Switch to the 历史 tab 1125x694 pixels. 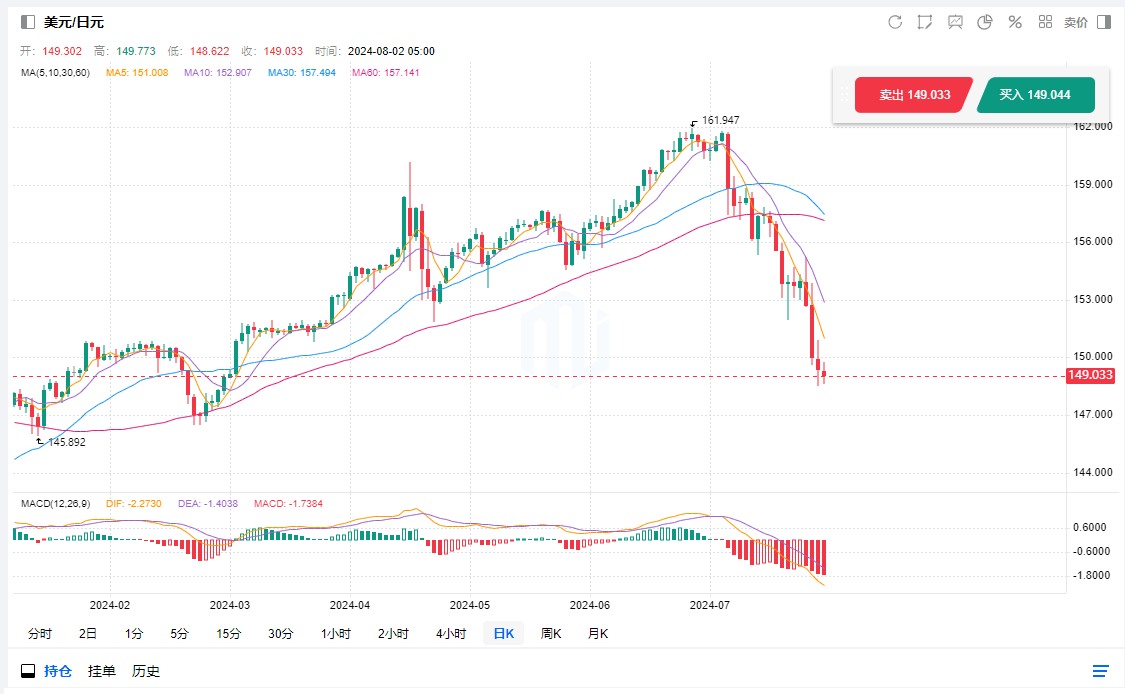pyautogui.click(x=146, y=671)
